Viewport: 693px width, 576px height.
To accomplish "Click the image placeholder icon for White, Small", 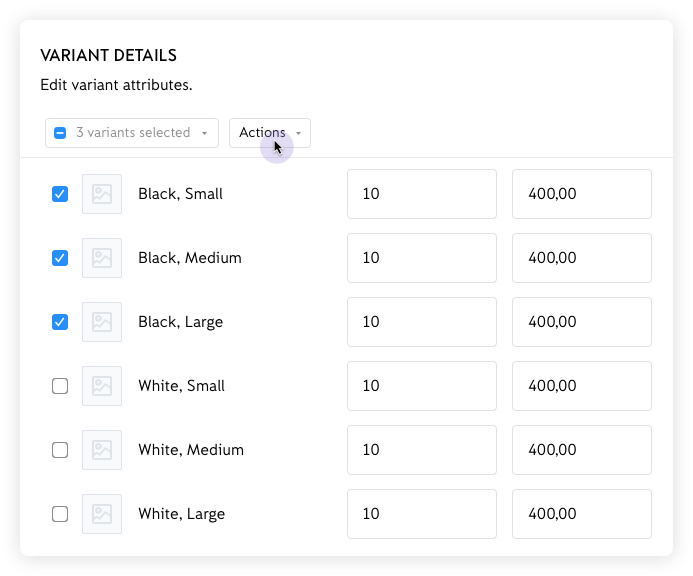I will pos(102,386).
